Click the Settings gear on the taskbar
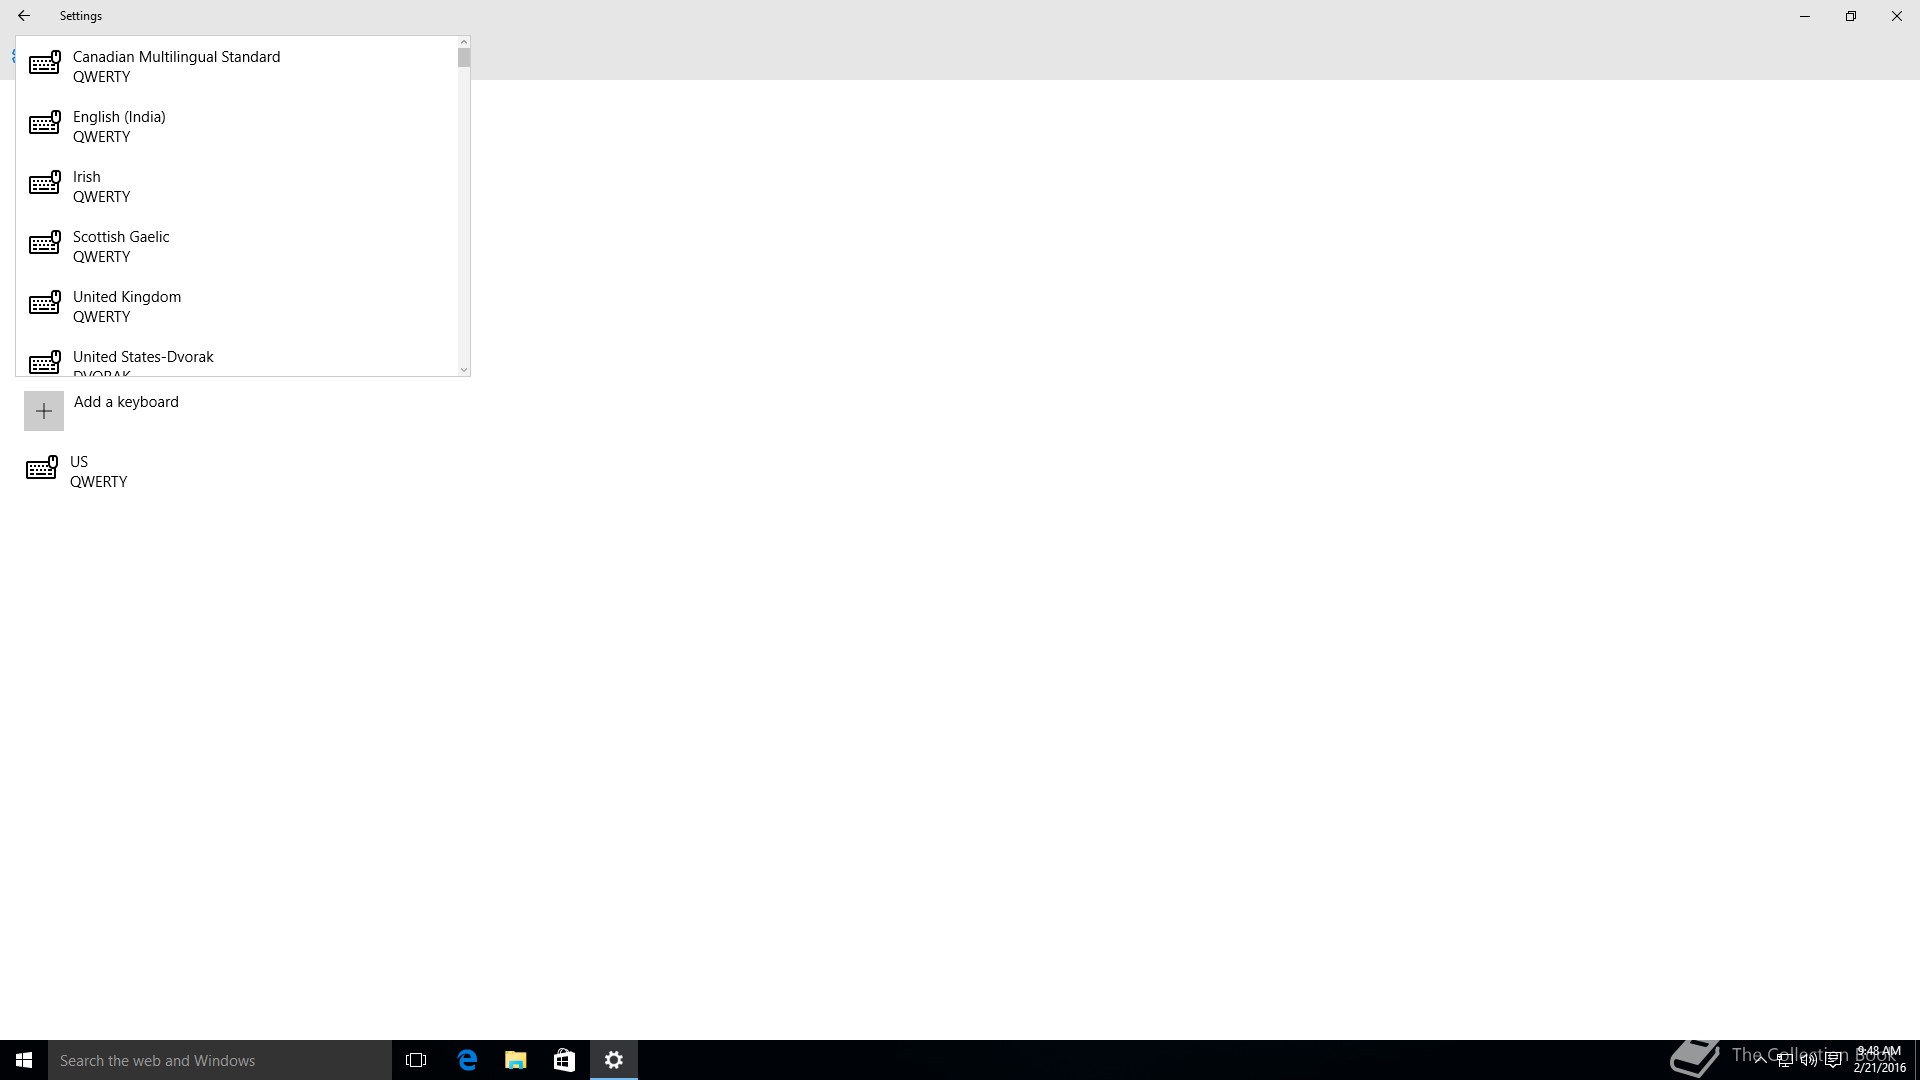The image size is (1920, 1080). coord(614,1060)
